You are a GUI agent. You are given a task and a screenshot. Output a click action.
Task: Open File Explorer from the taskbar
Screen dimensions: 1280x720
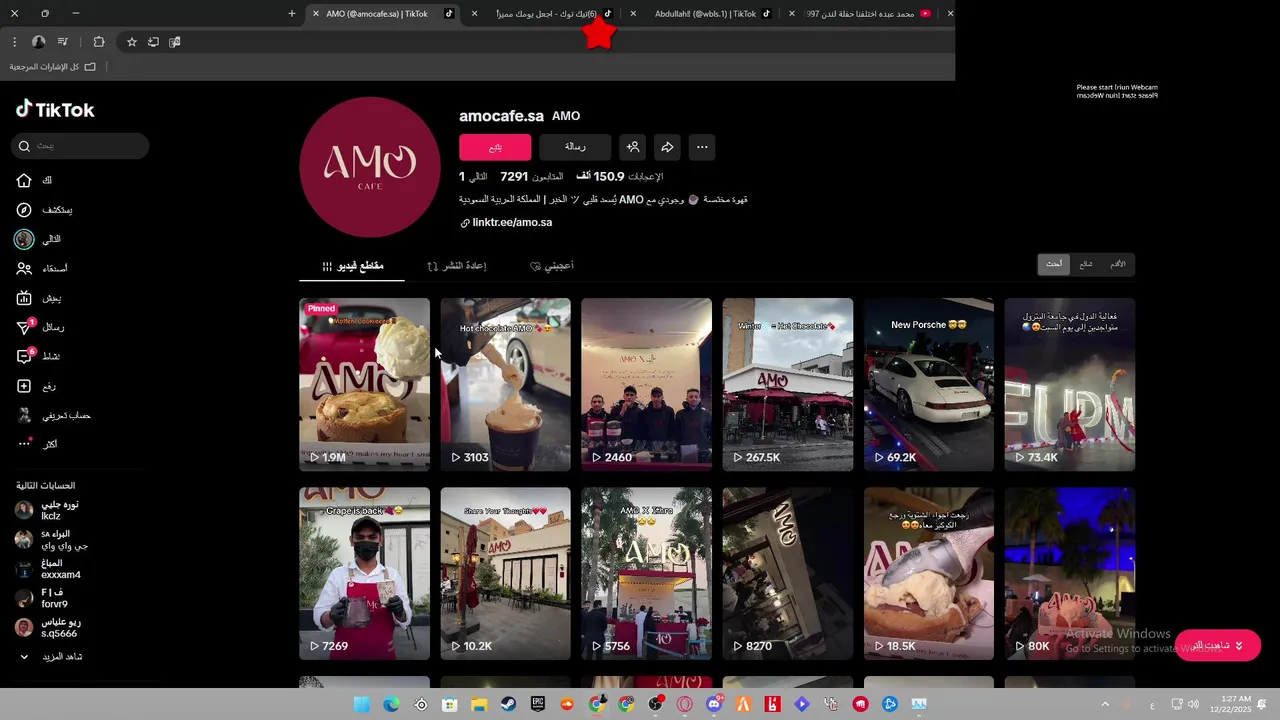(x=479, y=704)
